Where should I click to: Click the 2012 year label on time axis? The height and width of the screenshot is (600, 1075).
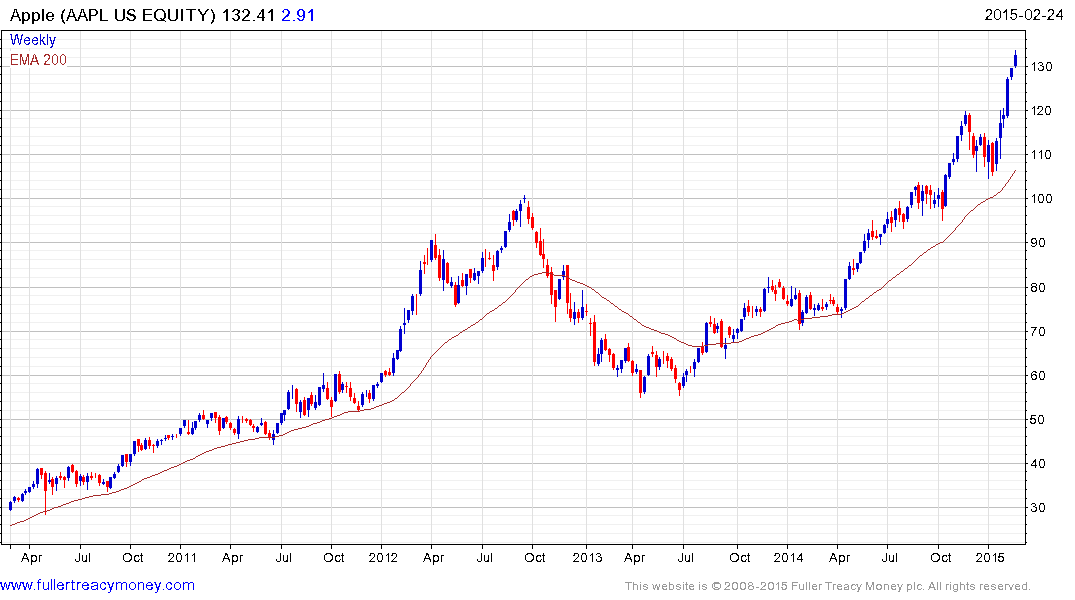point(383,557)
